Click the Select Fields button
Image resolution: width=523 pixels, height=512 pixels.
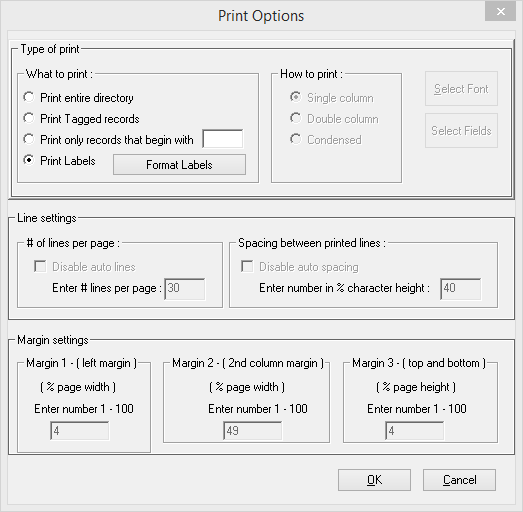click(x=461, y=130)
